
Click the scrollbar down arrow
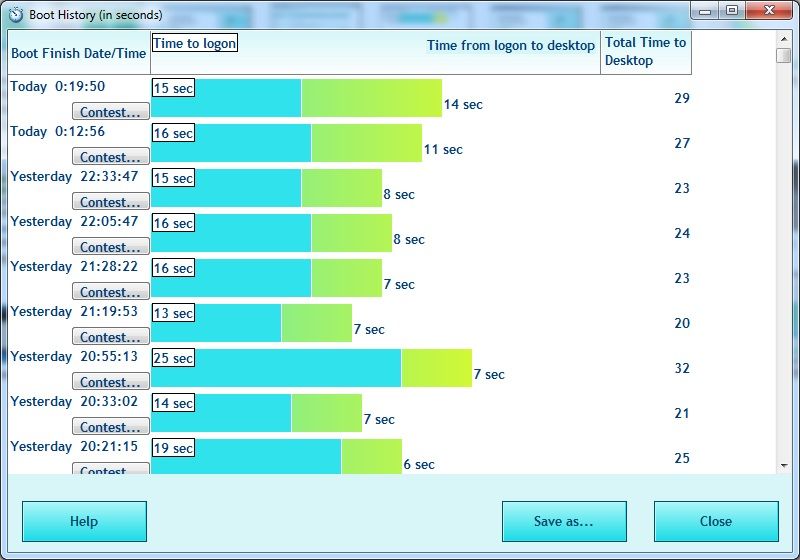click(x=784, y=465)
